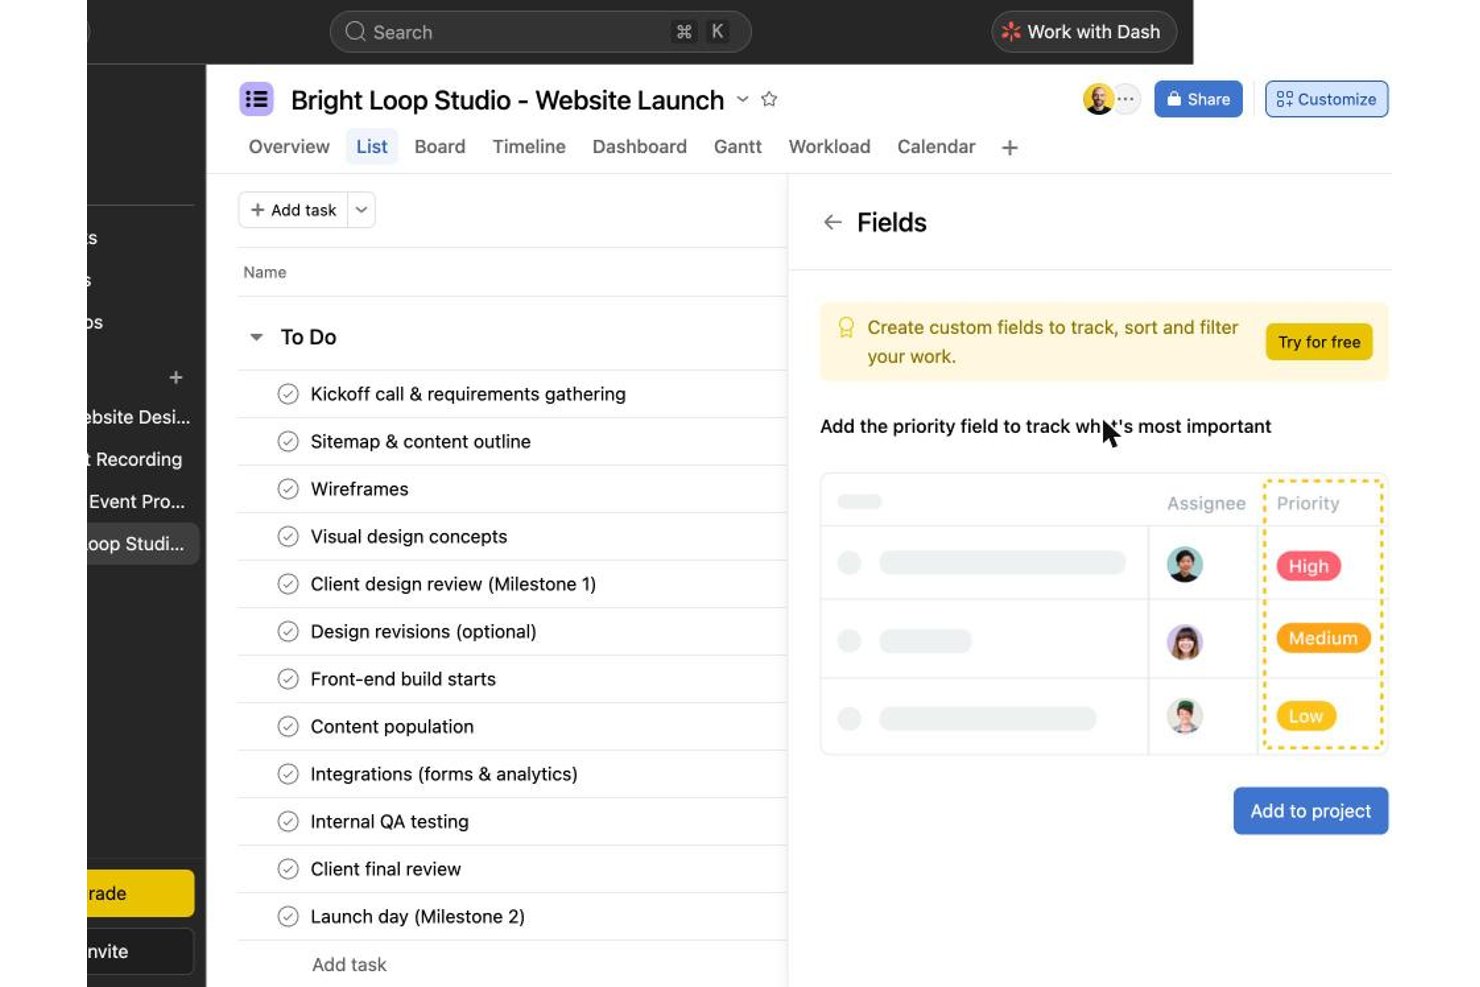1480x987 pixels.
Task: Check off Client design review (Milestone 1)
Action: [x=288, y=584]
